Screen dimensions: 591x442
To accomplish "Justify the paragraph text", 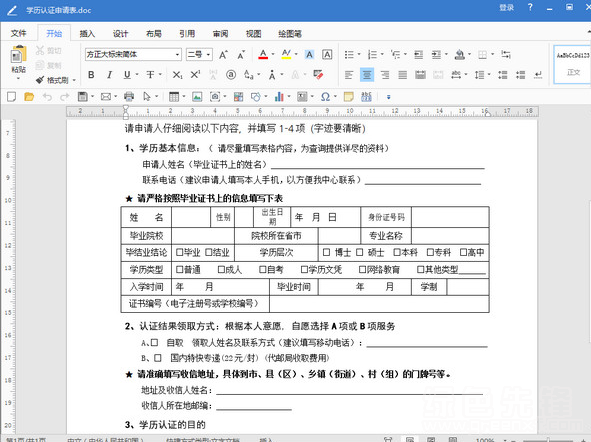I will tap(403, 75).
